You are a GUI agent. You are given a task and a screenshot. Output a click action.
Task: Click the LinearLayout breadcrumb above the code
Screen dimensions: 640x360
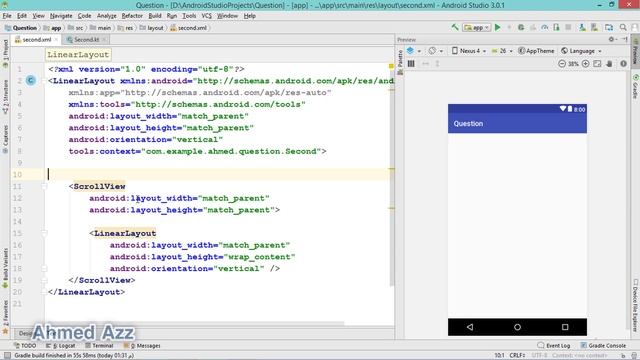[x=78, y=54]
